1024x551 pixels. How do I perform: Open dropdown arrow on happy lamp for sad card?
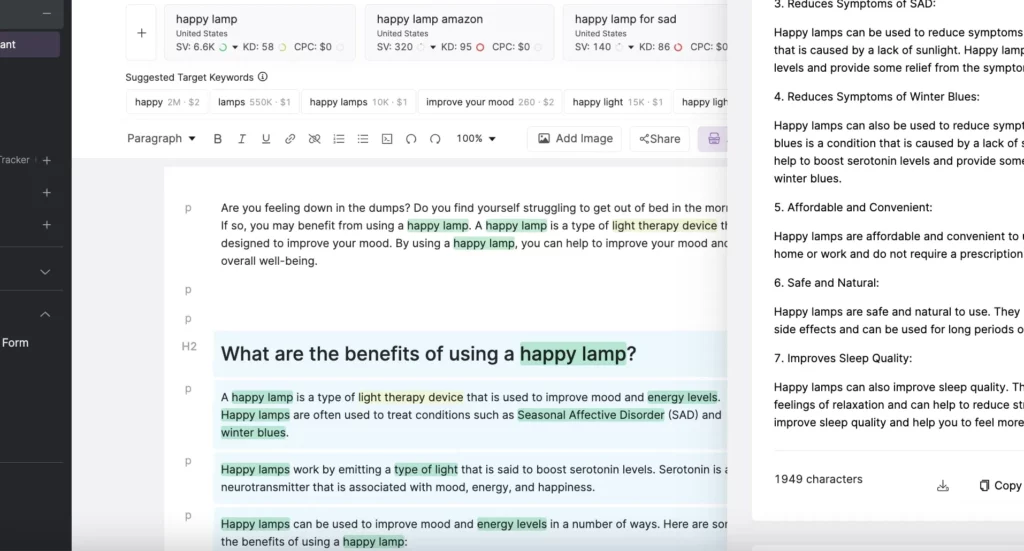(630, 47)
